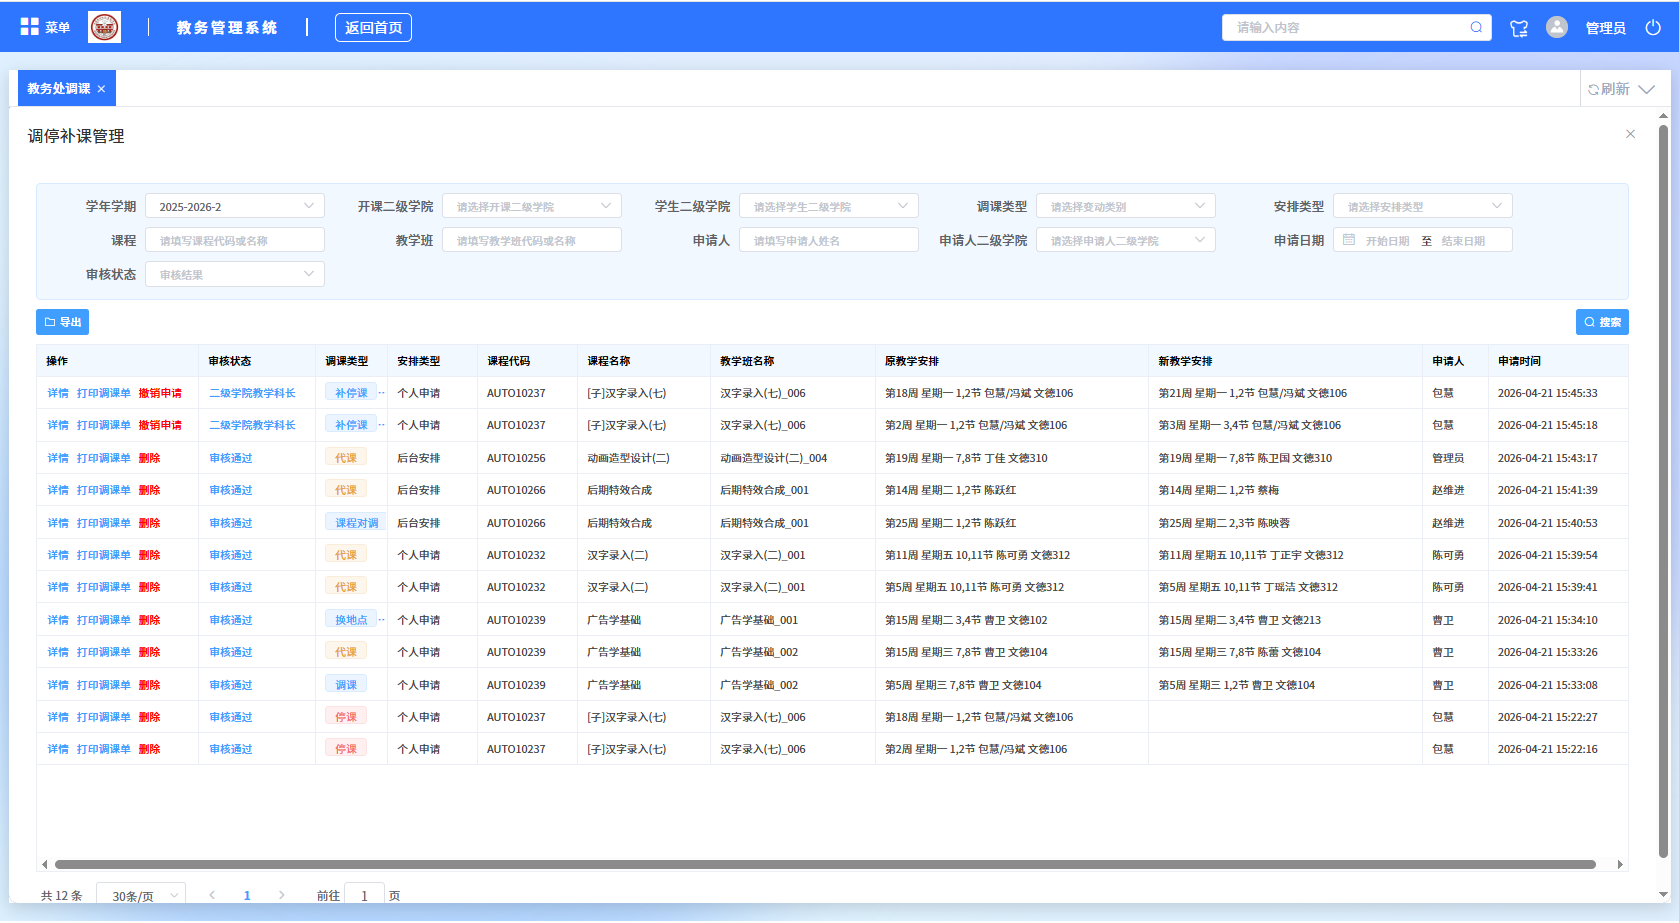Click the 开始日期 start date field
The image size is (1679, 923).
(1387, 241)
